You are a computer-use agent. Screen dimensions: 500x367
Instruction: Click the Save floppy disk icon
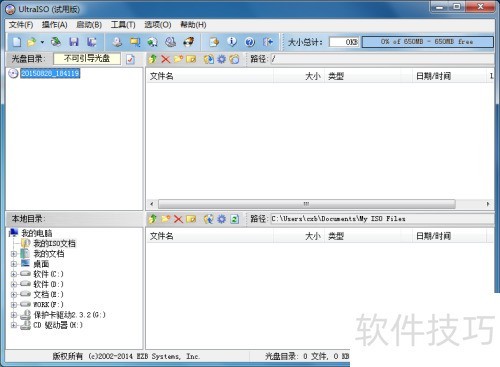pos(74,42)
